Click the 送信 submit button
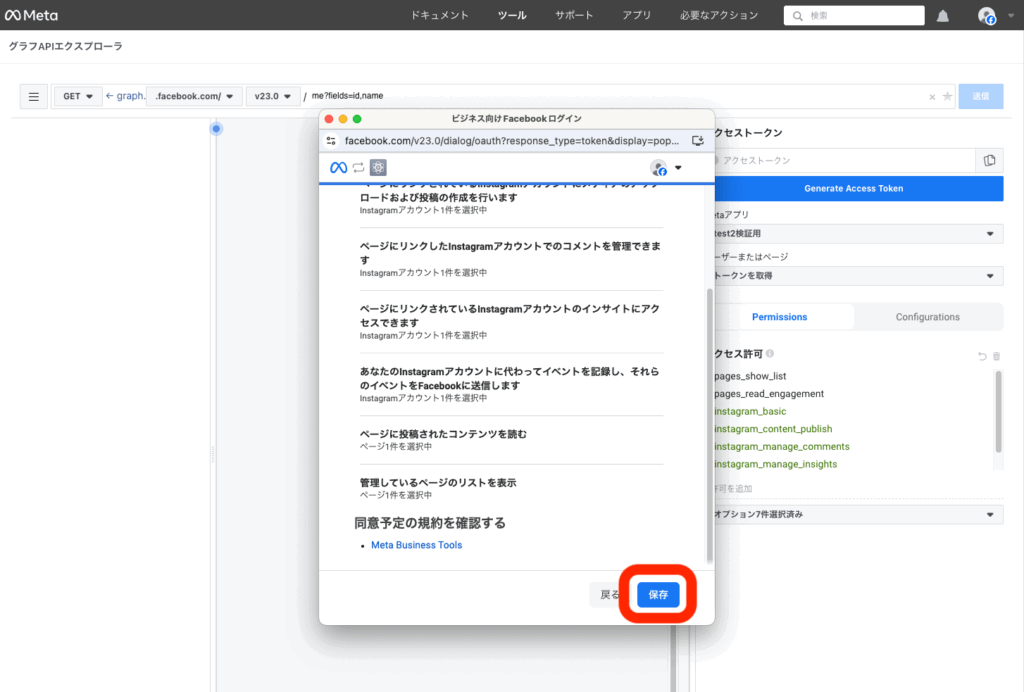This screenshot has height=692, width=1024. (980, 97)
